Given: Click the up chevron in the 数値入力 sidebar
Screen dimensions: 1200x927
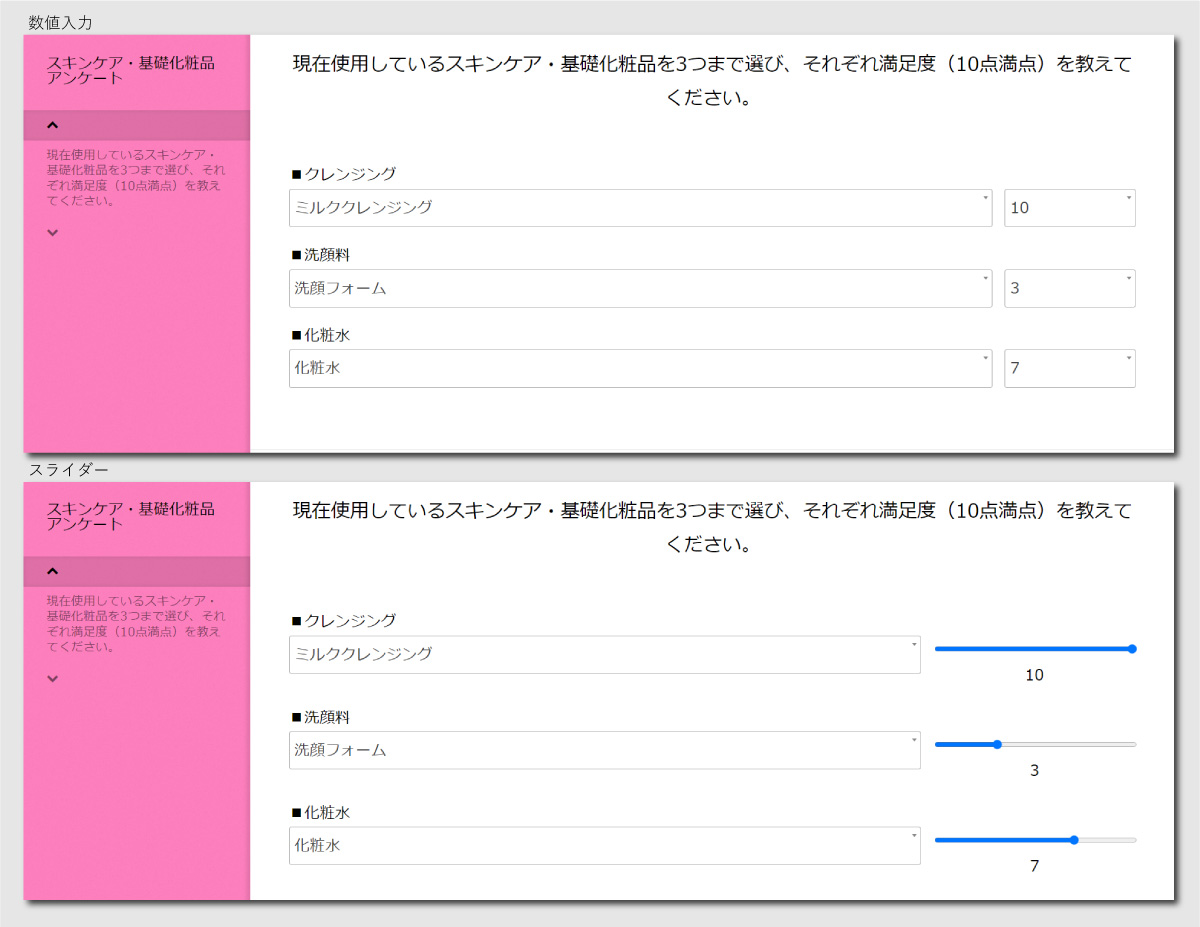Looking at the screenshot, I should coord(53,125).
